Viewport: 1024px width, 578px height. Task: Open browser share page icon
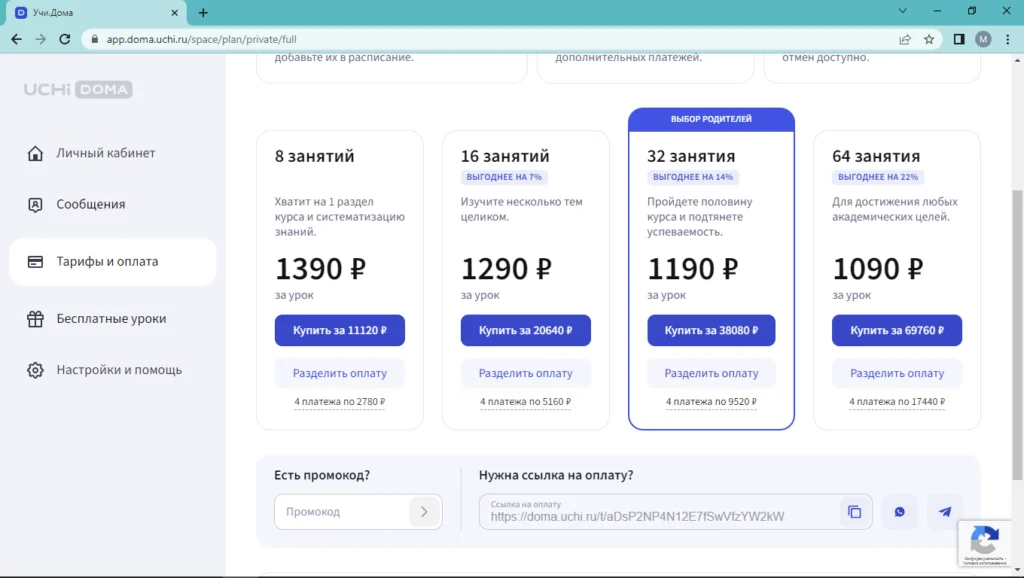[x=905, y=40]
